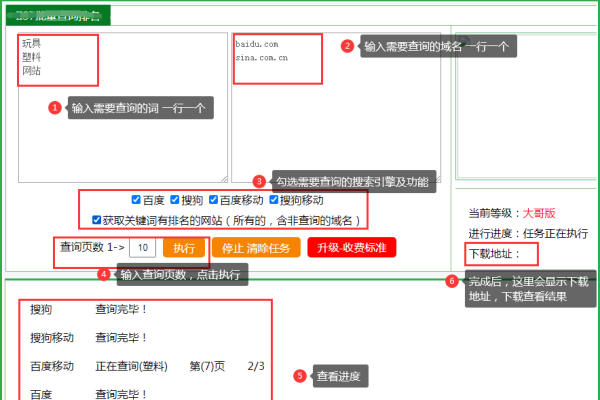This screenshot has width=600, height=400.
Task: Click the 查询页数 1-> label
Action: coord(92,247)
